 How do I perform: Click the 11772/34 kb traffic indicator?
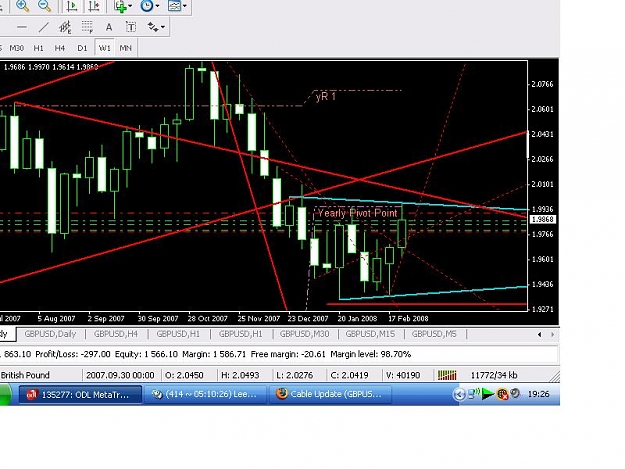pos(494,375)
